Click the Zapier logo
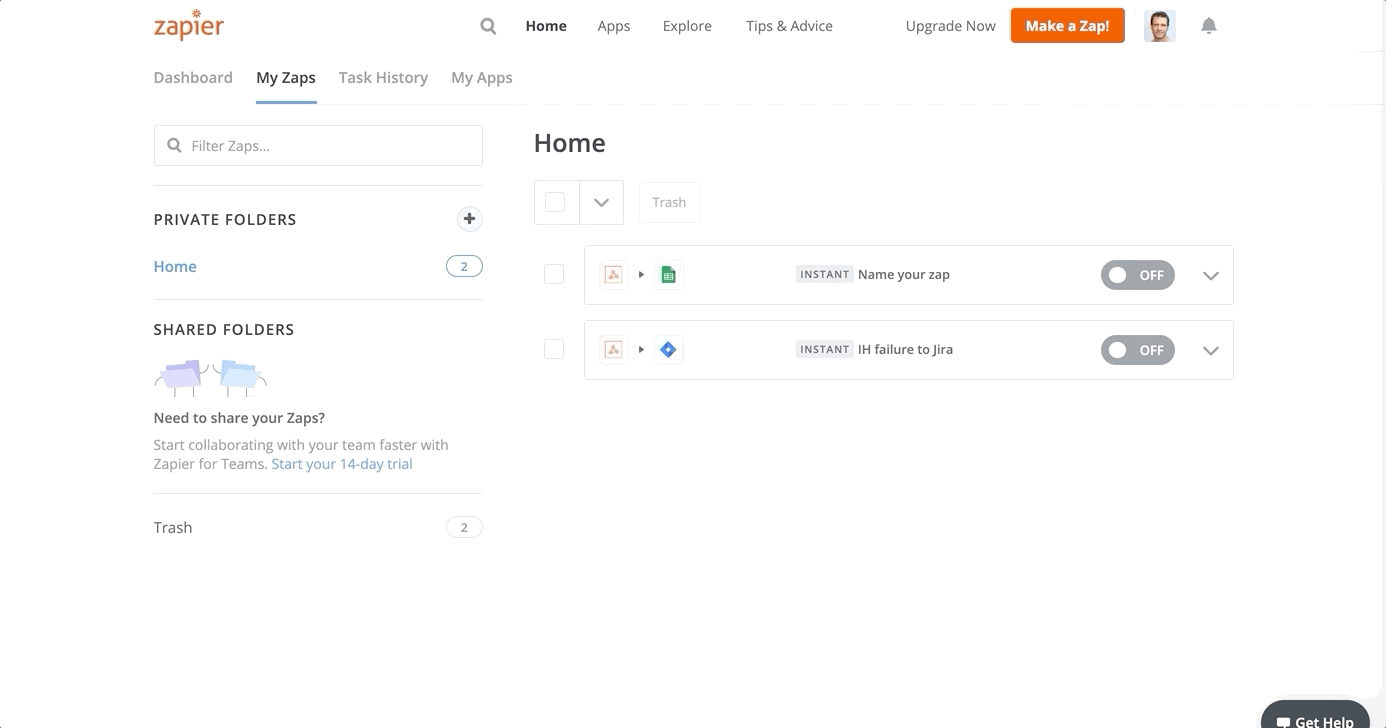 coord(188,26)
